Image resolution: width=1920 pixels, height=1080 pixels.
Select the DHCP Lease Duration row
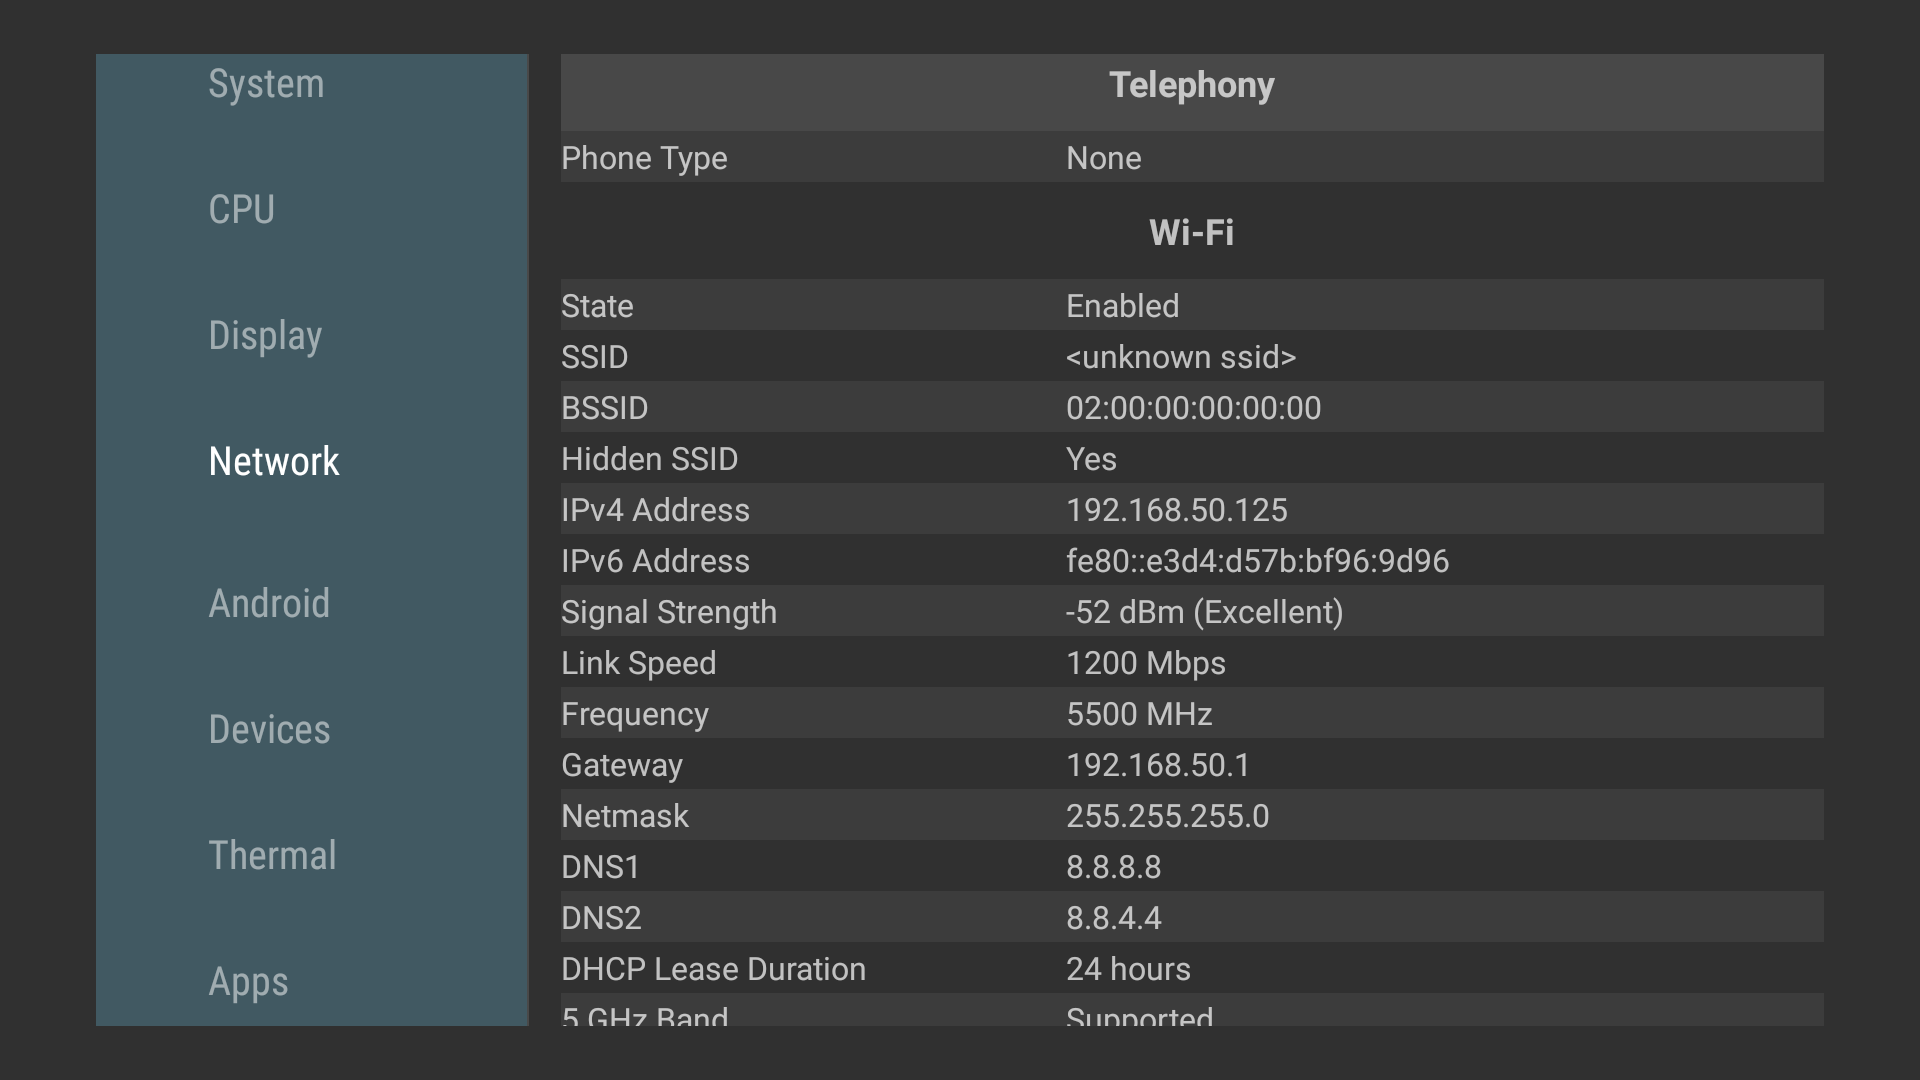[x=1192, y=968]
